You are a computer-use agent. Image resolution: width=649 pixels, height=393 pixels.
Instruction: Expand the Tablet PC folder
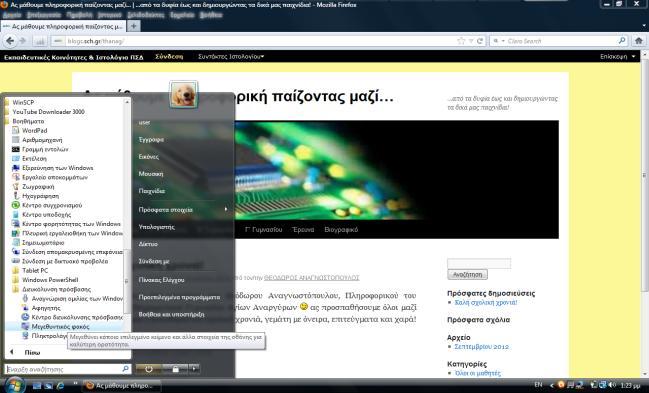click(x=30, y=270)
